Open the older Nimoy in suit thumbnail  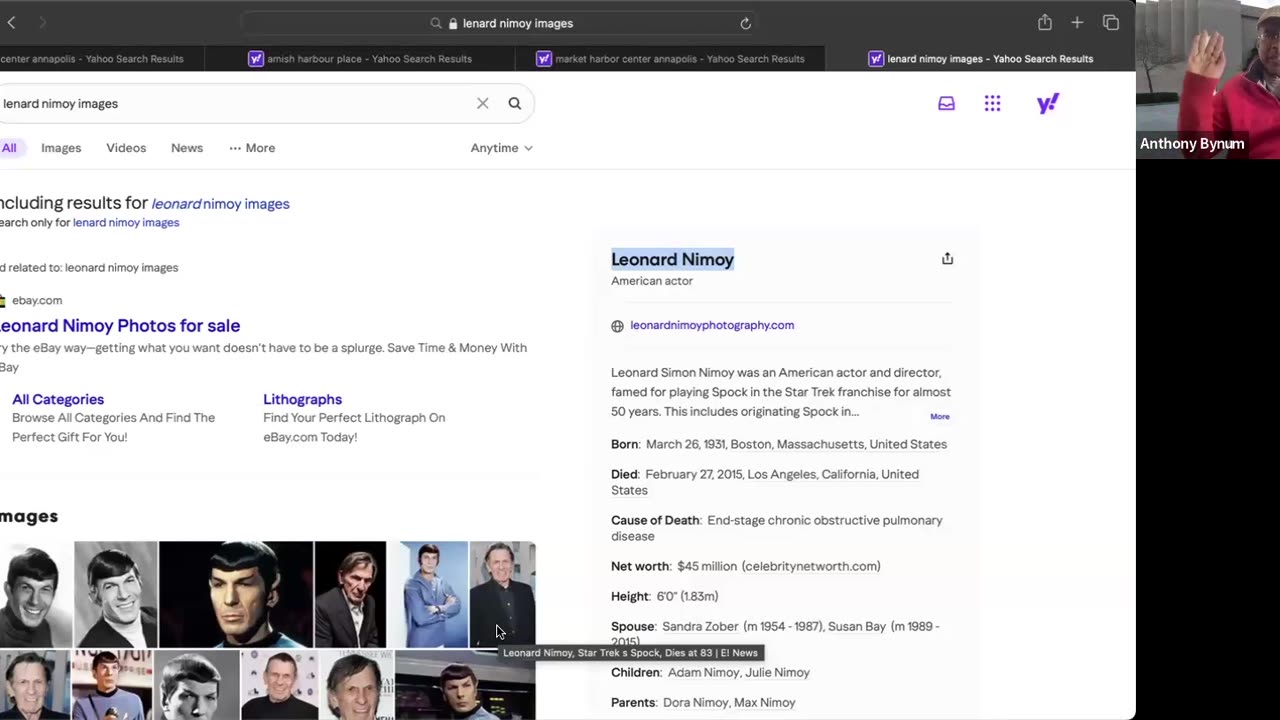pos(350,594)
